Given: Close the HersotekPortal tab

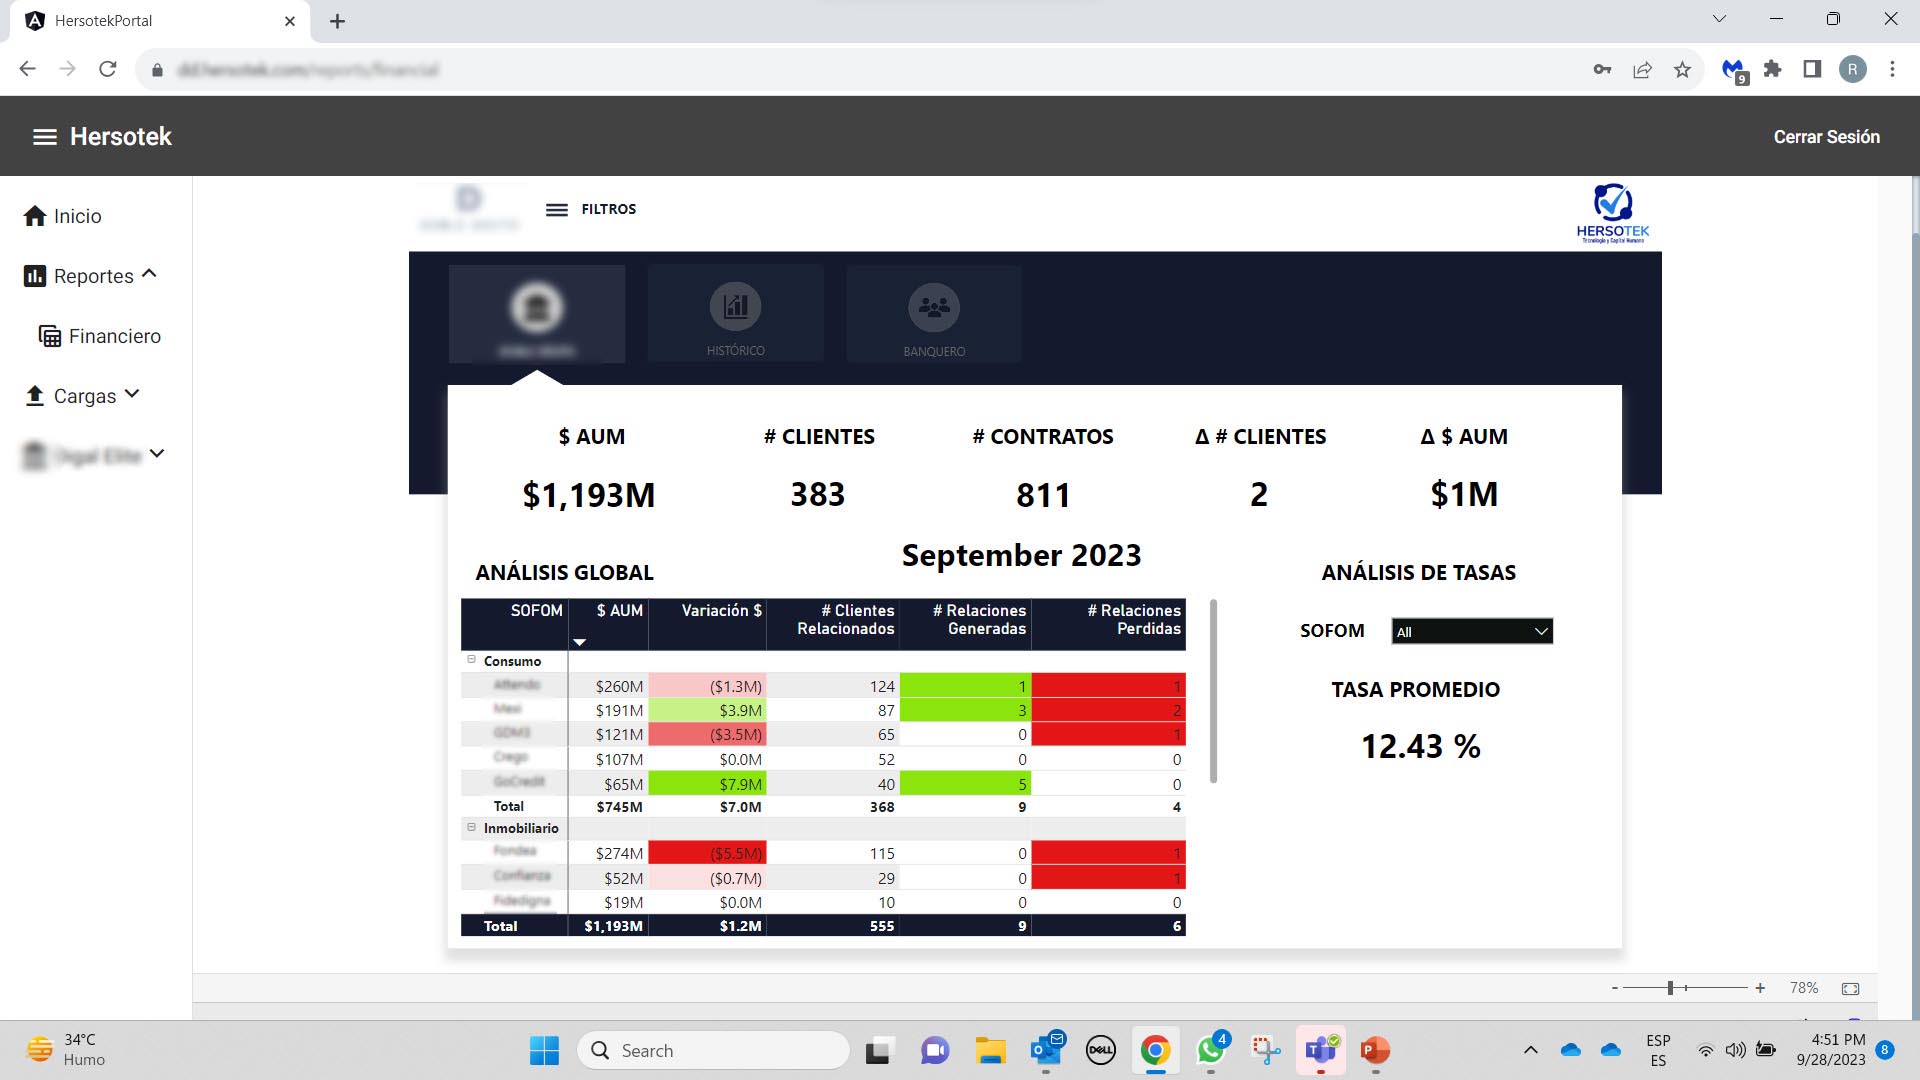Looking at the screenshot, I should click(290, 21).
